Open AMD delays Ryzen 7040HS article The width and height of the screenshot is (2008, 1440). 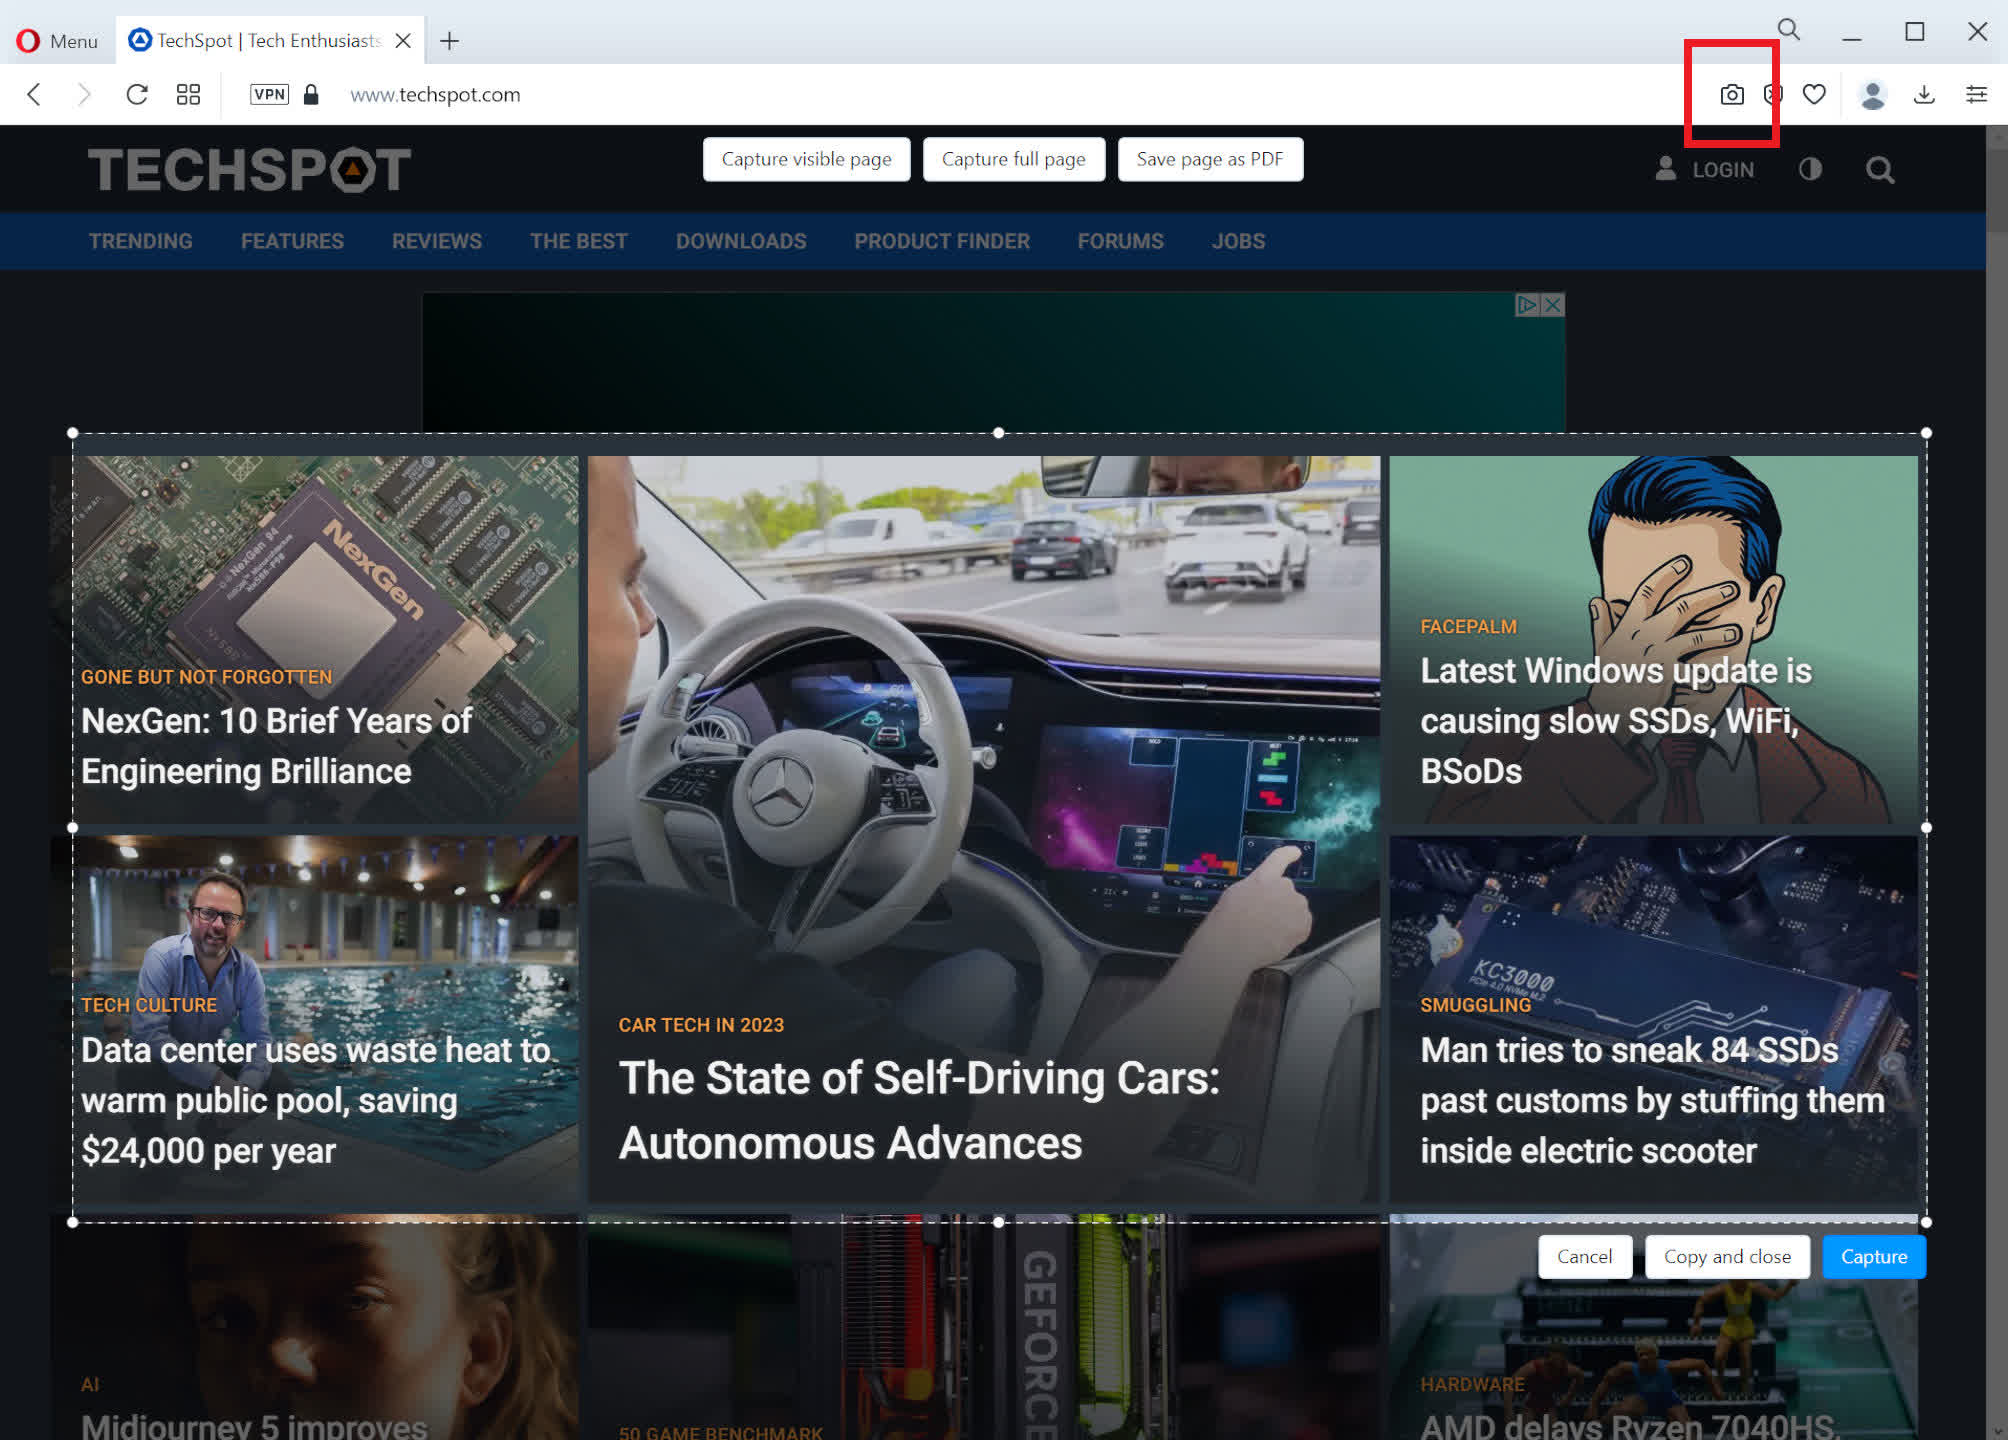pos(1630,1425)
